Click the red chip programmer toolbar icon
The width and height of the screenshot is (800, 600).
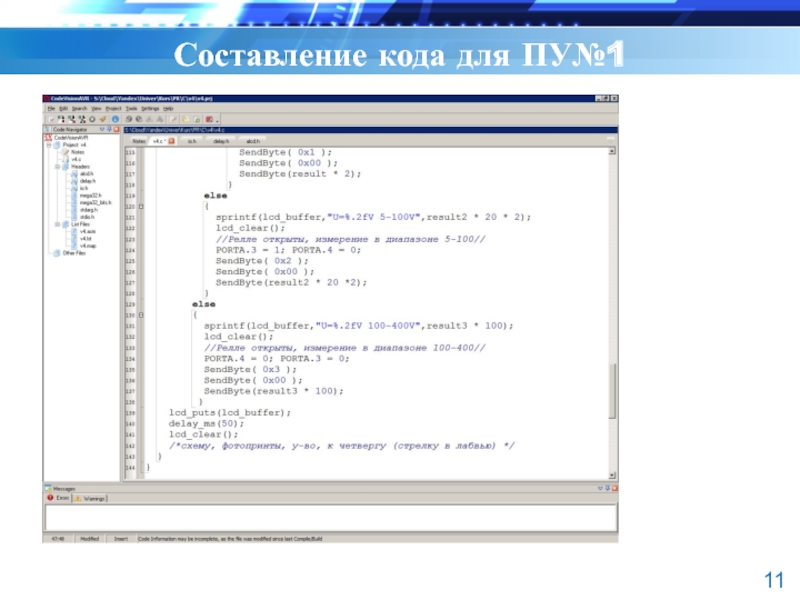[209, 119]
